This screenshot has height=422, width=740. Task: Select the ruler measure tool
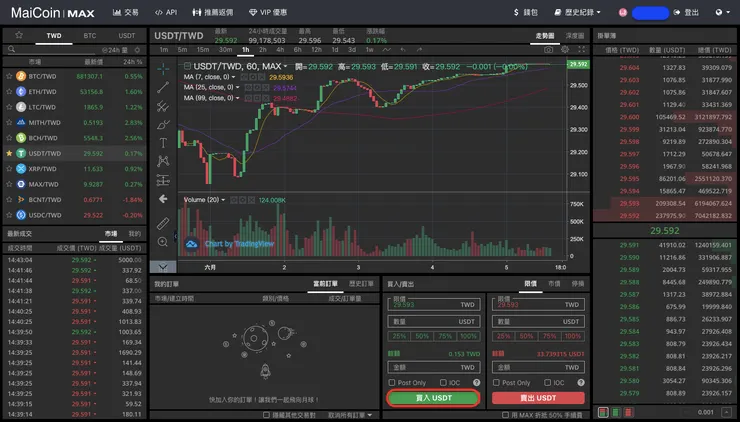pos(163,223)
